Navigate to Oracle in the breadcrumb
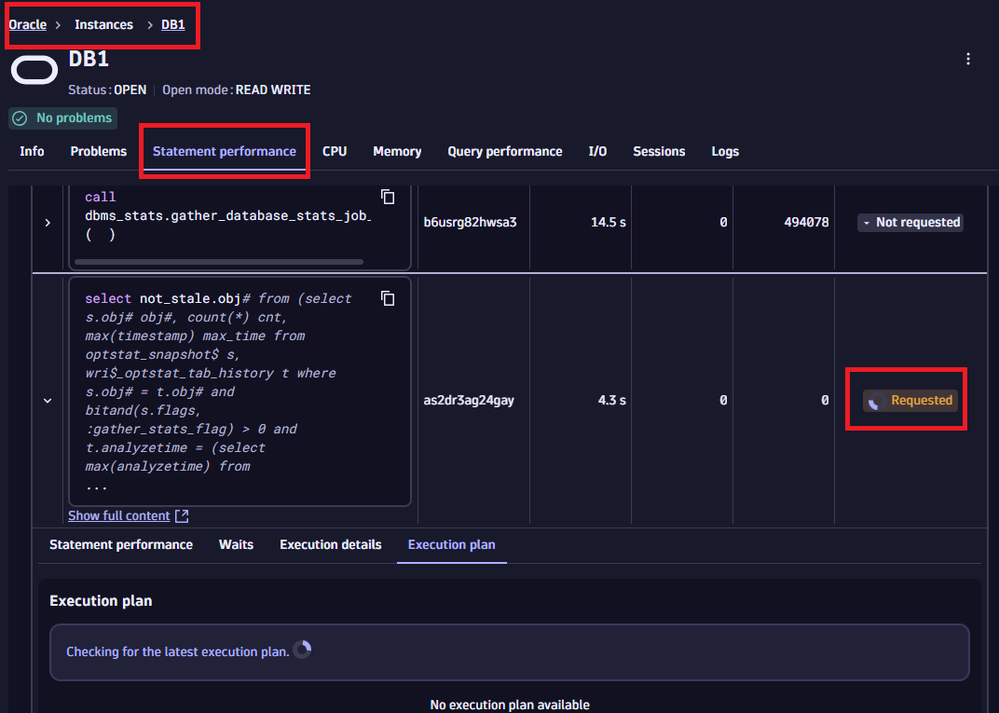 (x=28, y=25)
